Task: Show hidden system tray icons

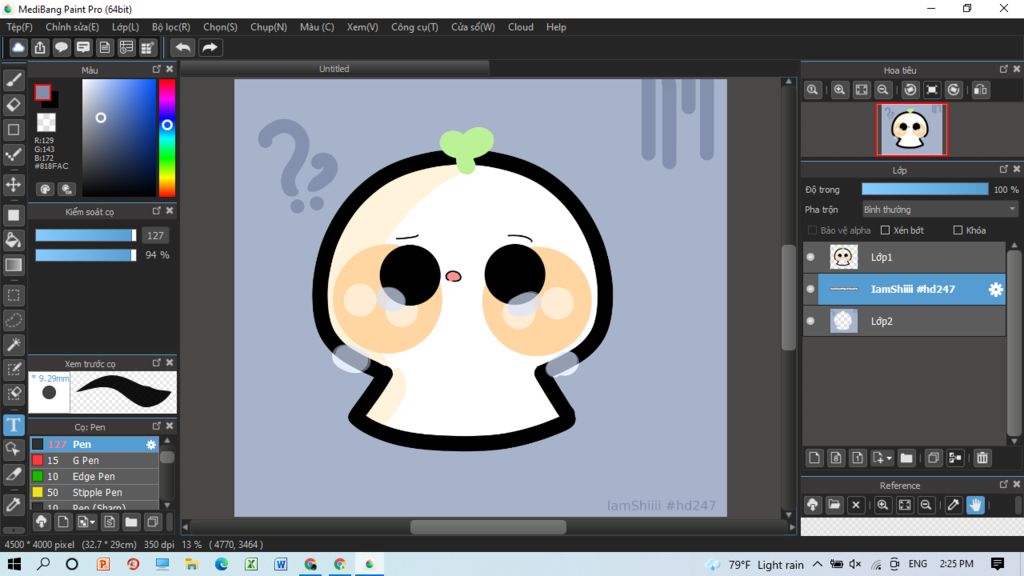Action: coord(818,564)
